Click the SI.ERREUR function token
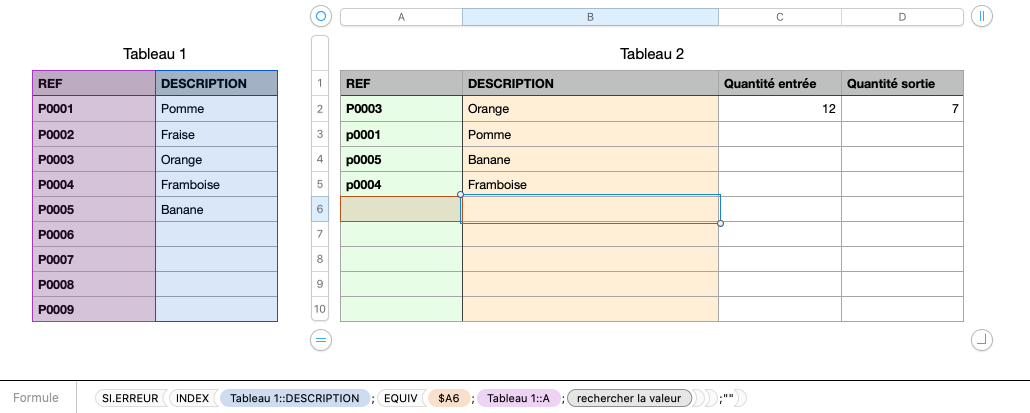1030x413 pixels. [x=130, y=398]
